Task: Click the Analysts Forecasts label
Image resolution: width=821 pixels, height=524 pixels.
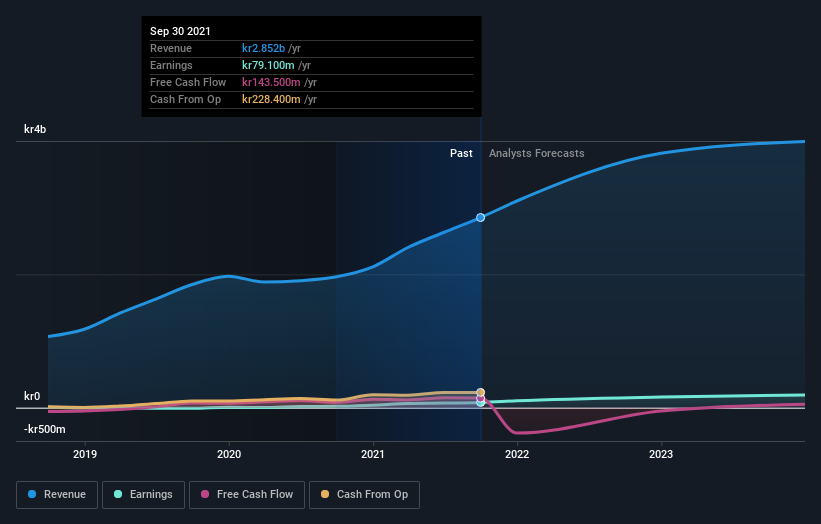Action: click(537, 153)
